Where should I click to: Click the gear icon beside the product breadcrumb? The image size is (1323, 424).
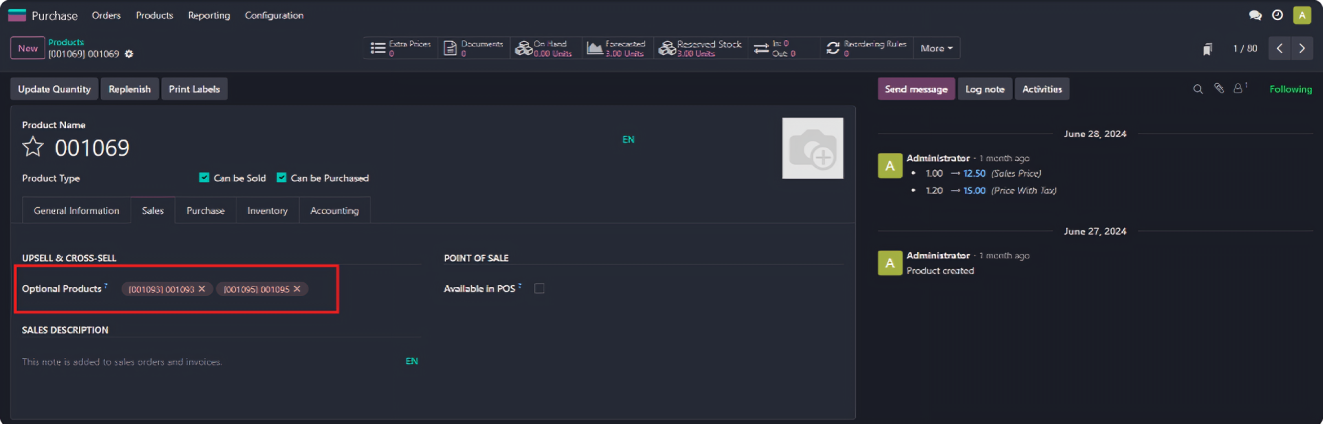(x=129, y=54)
